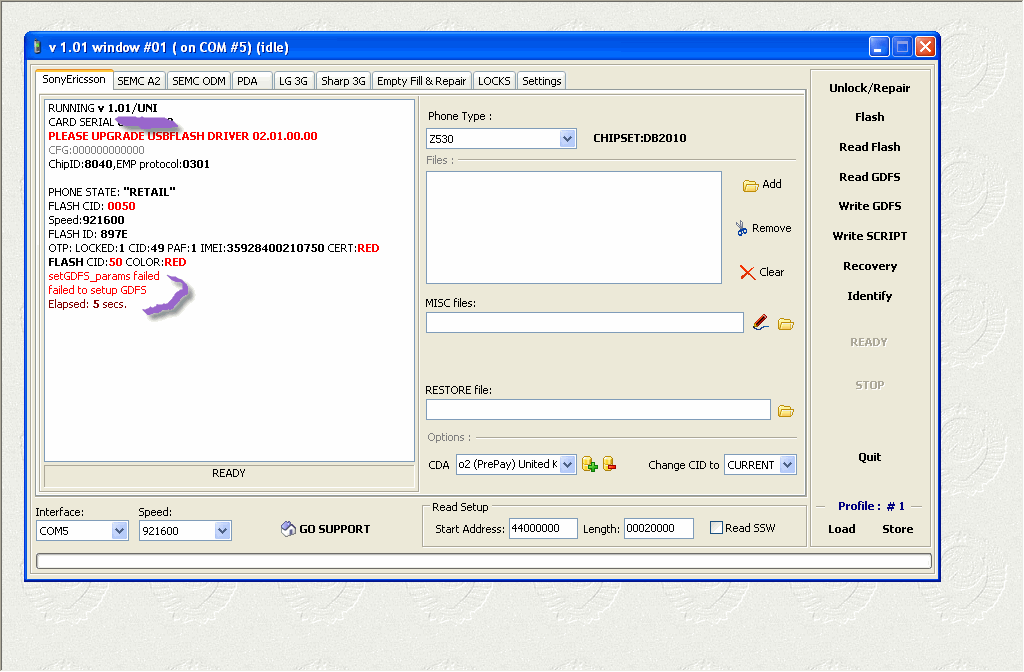The height and width of the screenshot is (672, 1024).
Task: Open the Phone Type Z530 dropdown
Action: (x=567, y=138)
